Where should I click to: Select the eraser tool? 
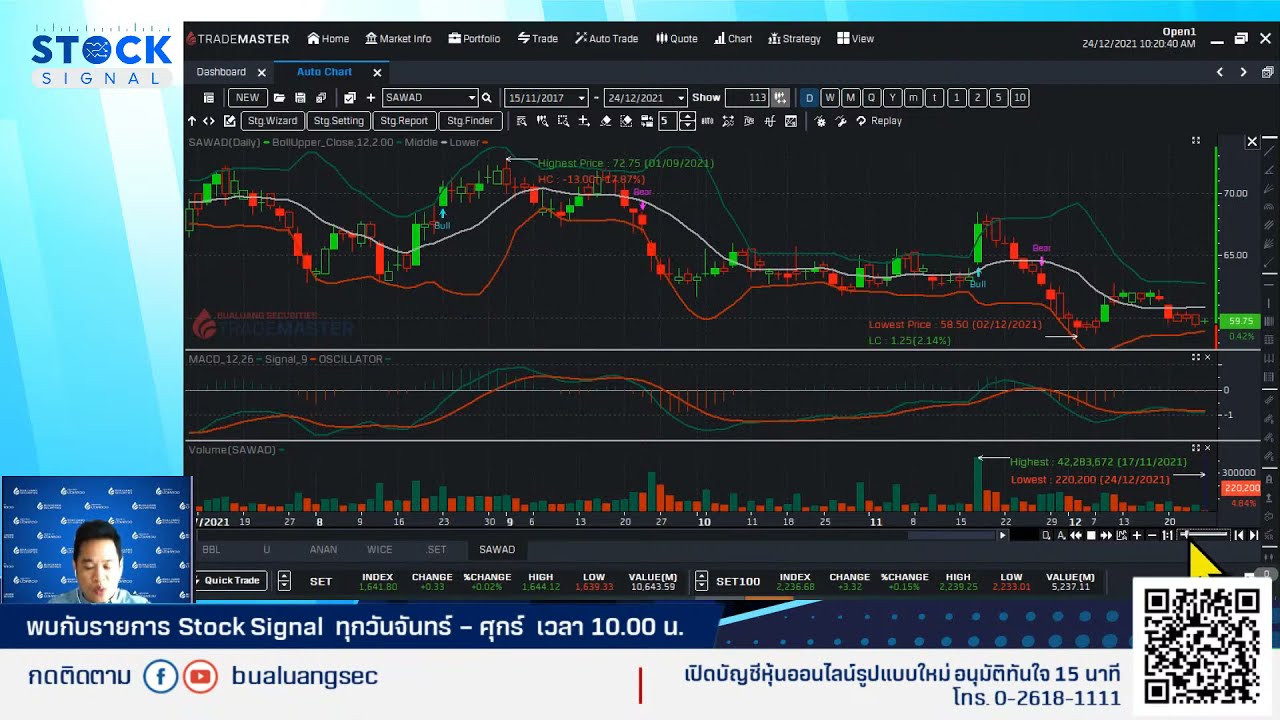[605, 121]
